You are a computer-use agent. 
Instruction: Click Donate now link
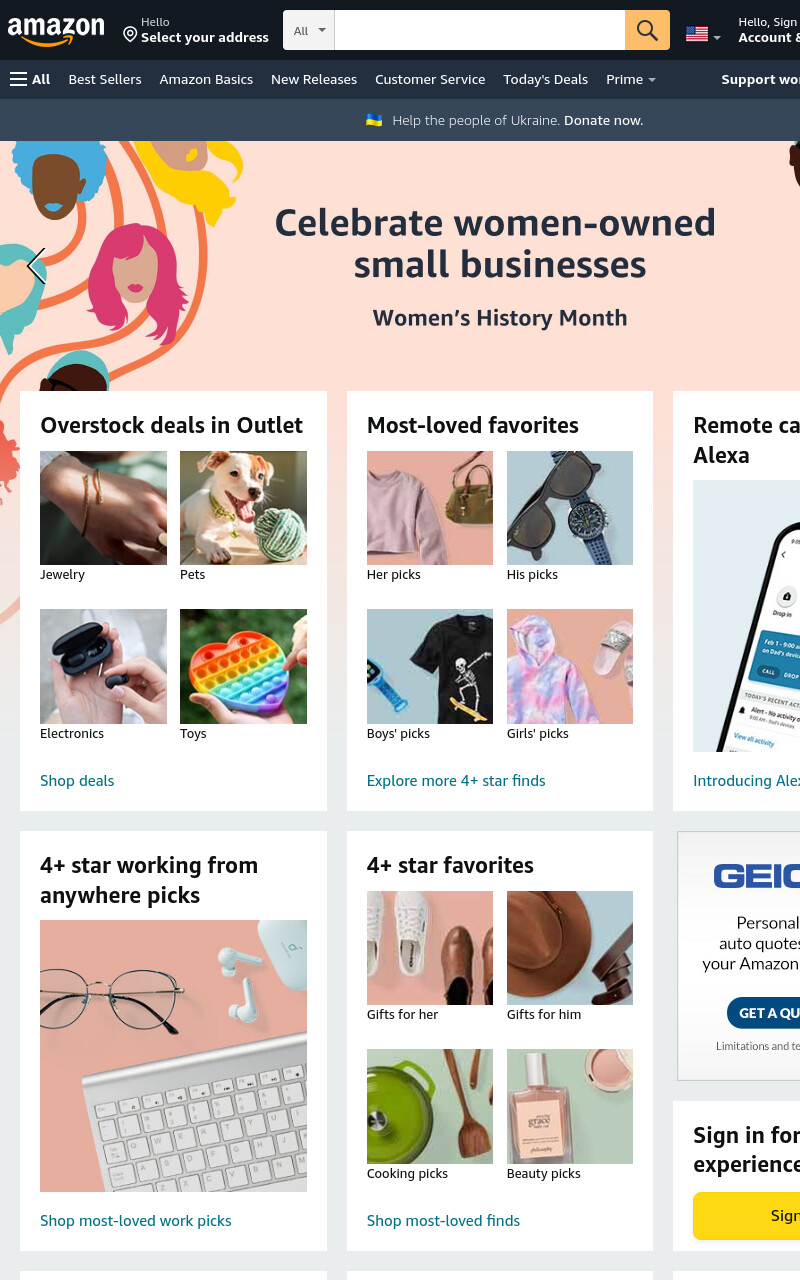603,120
